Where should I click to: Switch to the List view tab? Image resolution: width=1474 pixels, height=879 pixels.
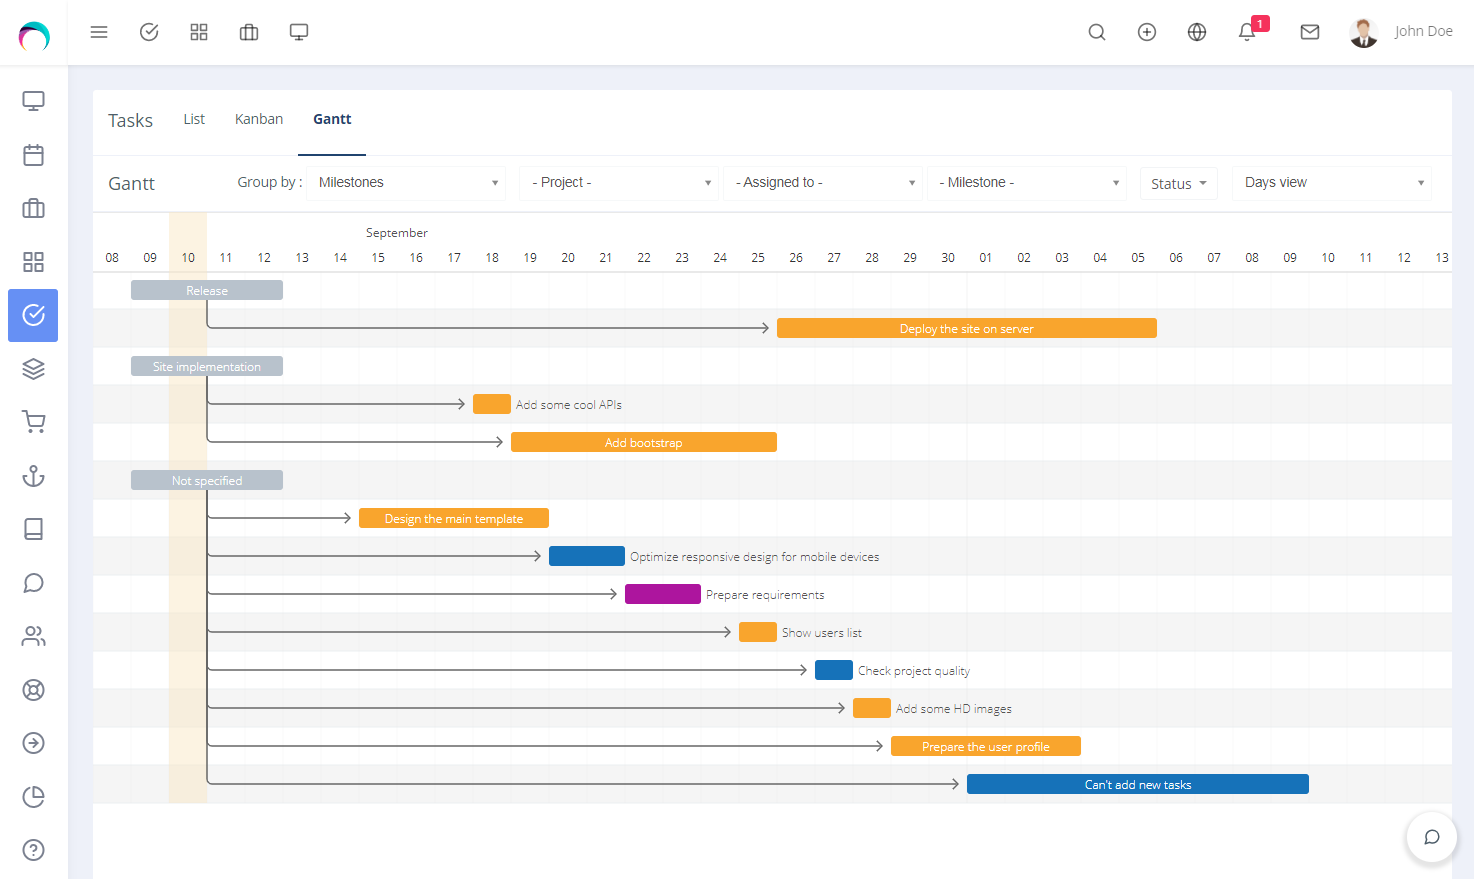click(x=194, y=118)
